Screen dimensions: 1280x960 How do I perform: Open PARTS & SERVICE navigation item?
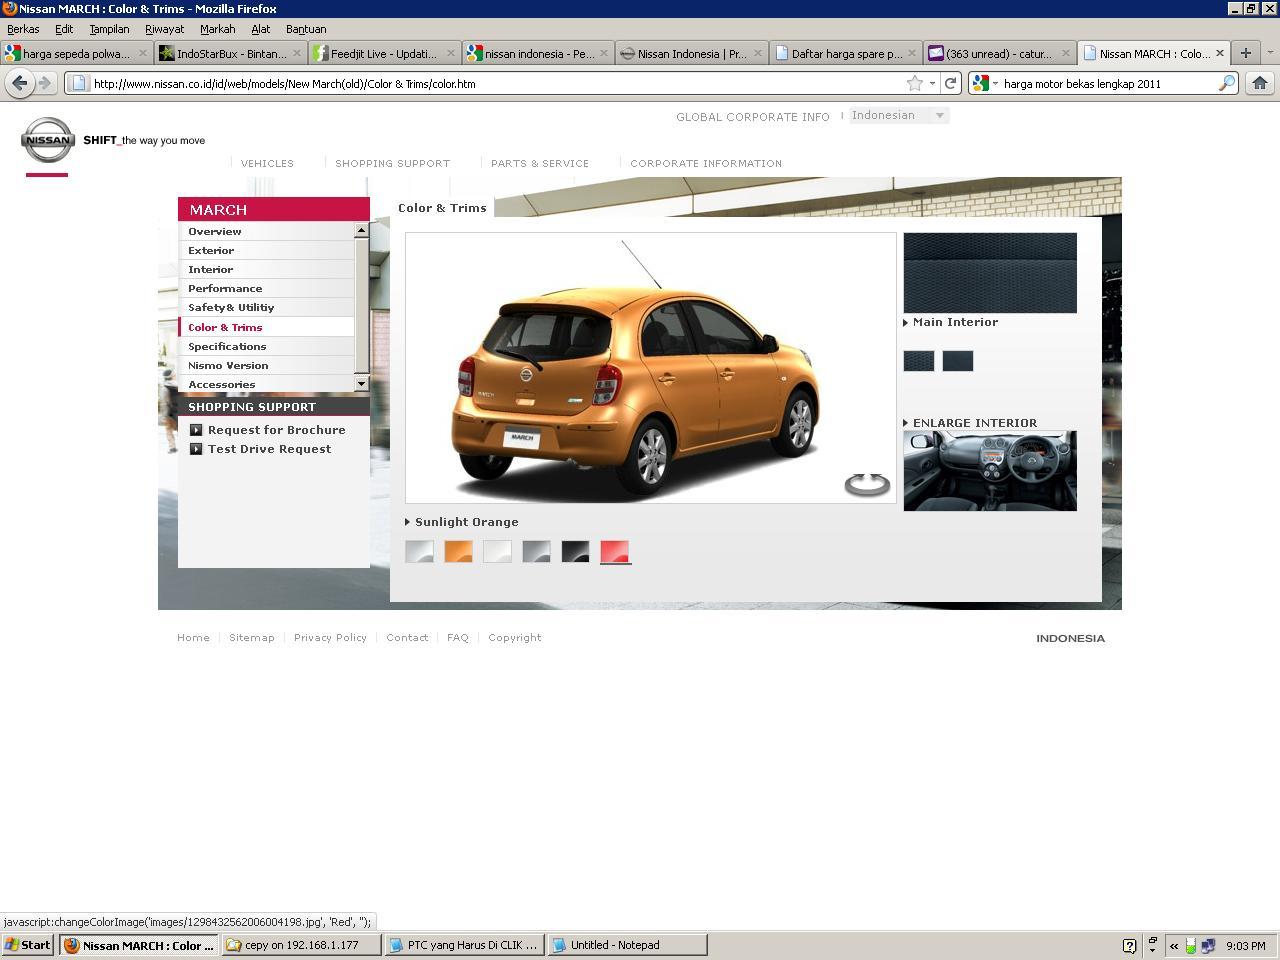coord(540,163)
